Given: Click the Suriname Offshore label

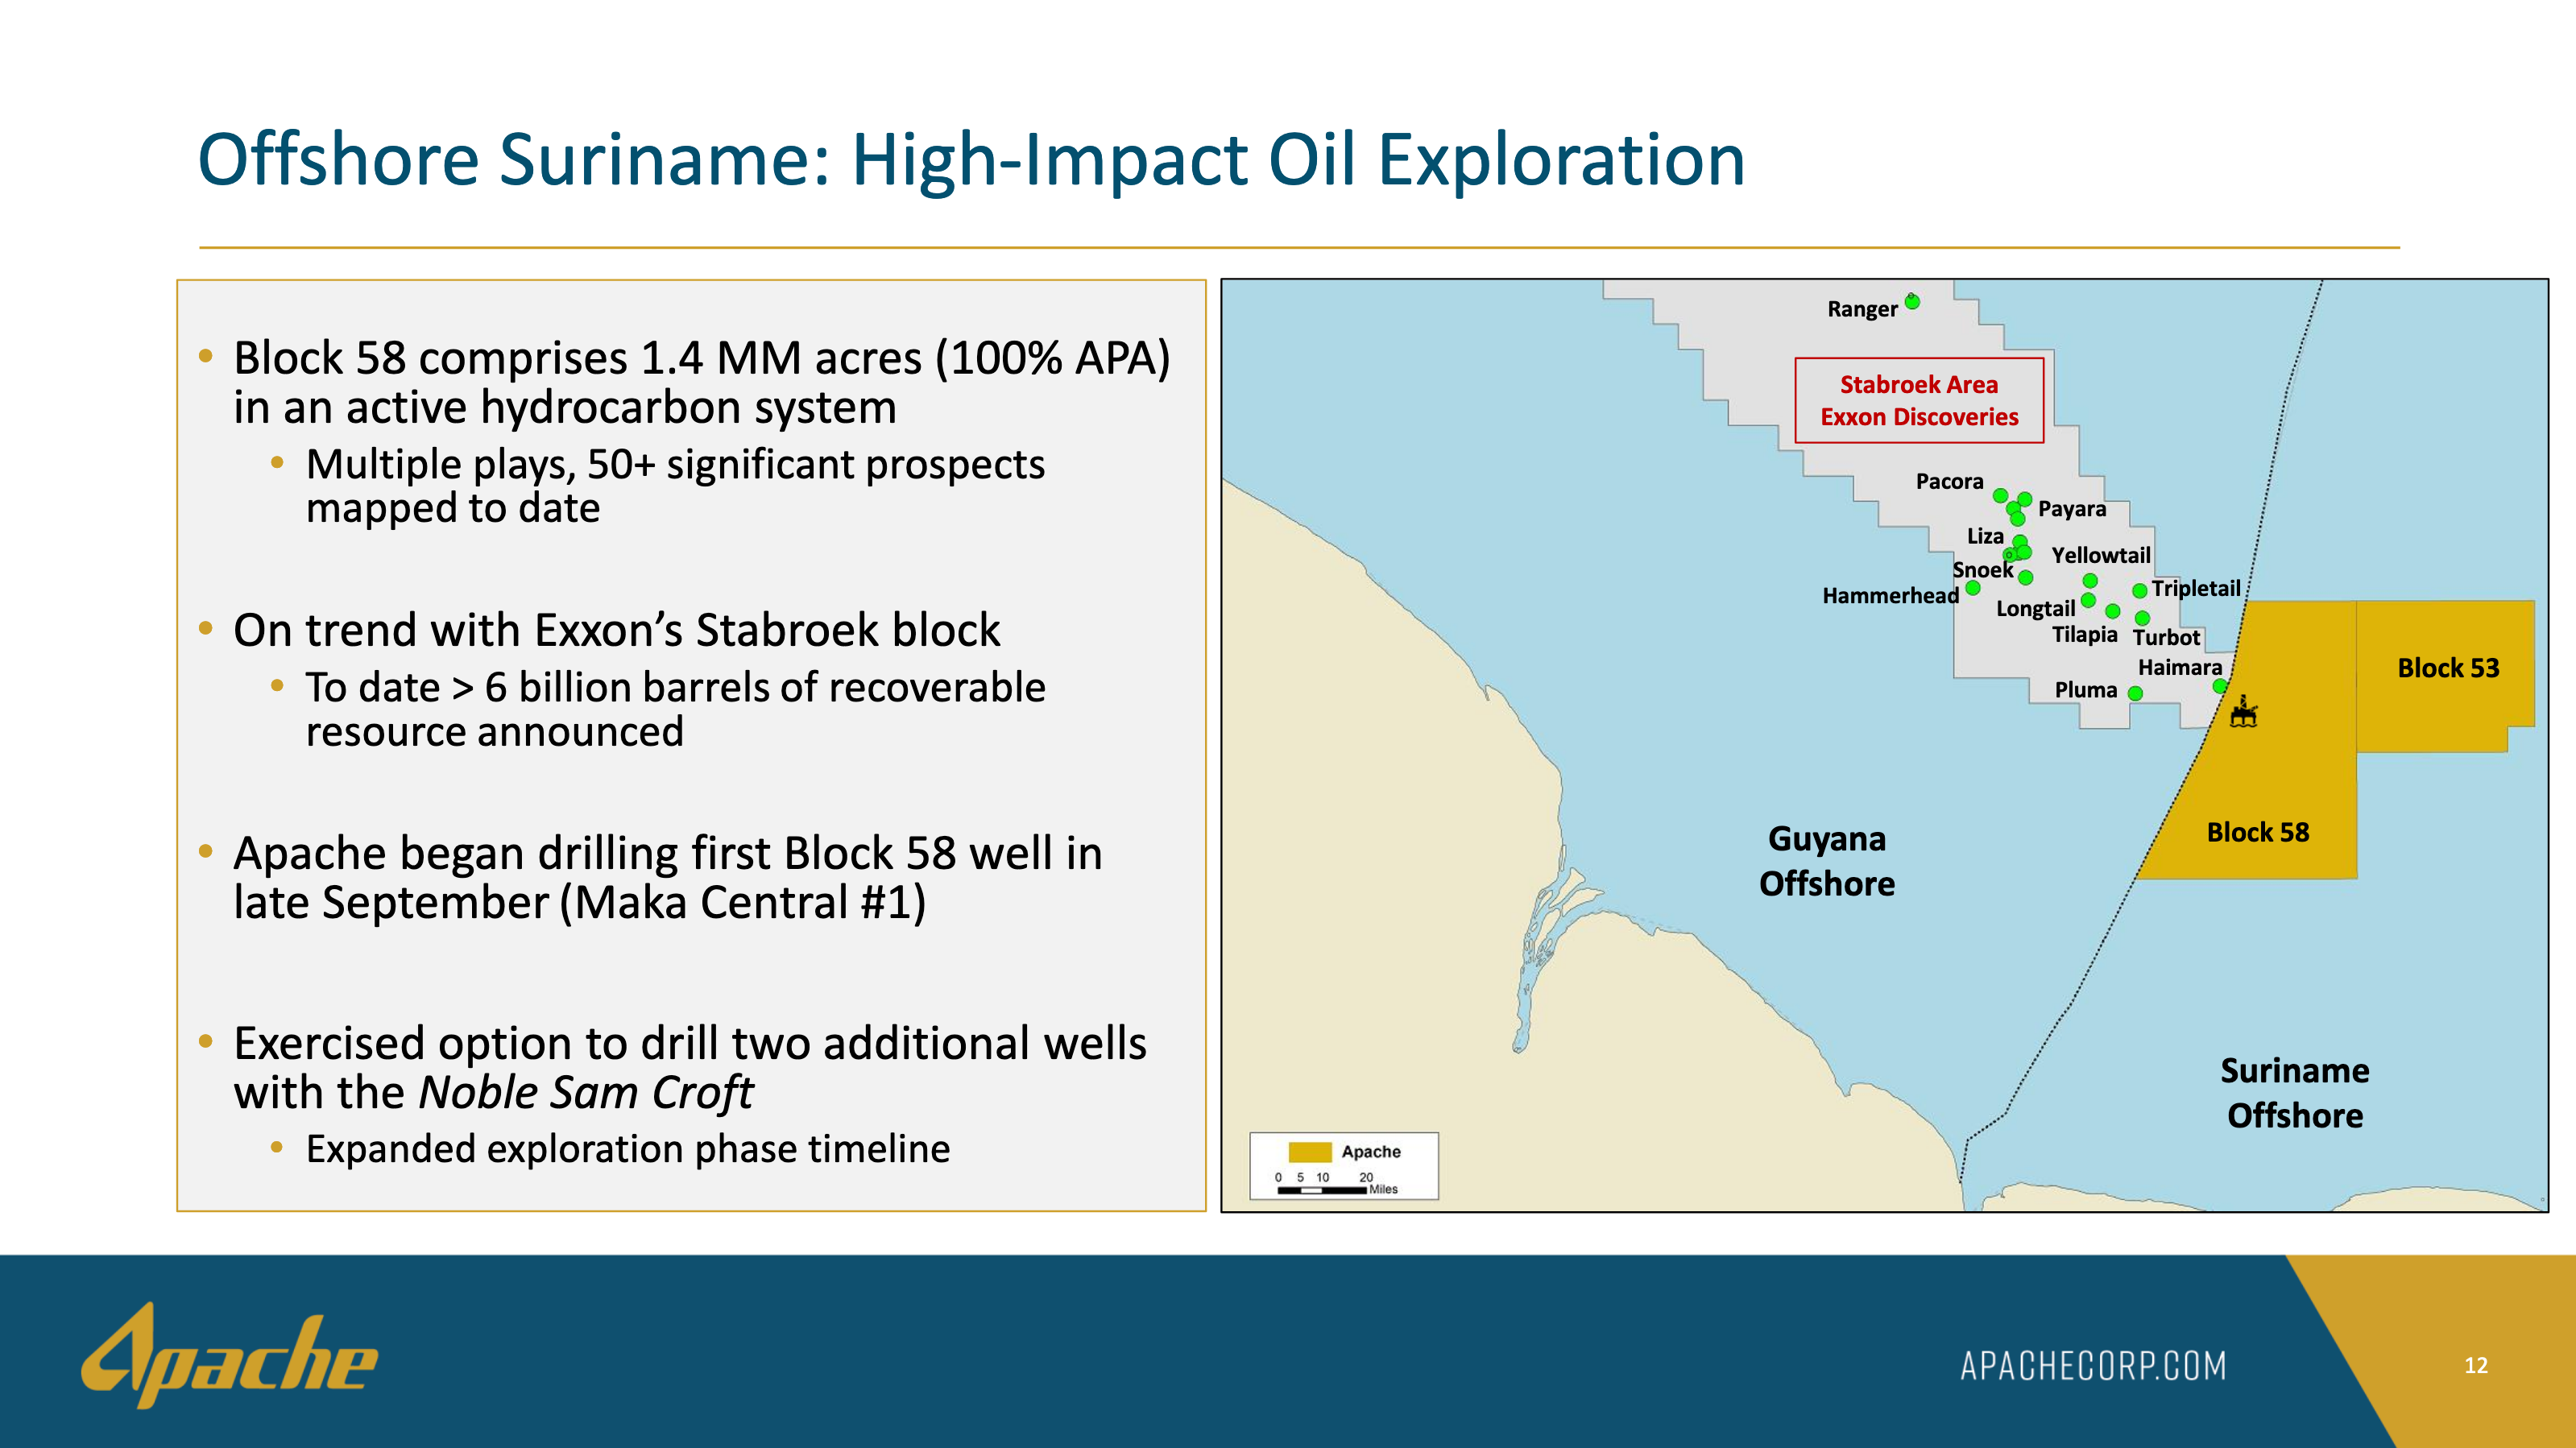Looking at the screenshot, I should pyautogui.click(x=2295, y=1093).
